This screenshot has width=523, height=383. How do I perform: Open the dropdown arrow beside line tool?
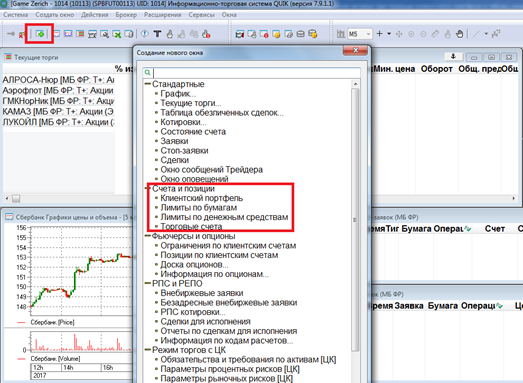[x=486, y=34]
